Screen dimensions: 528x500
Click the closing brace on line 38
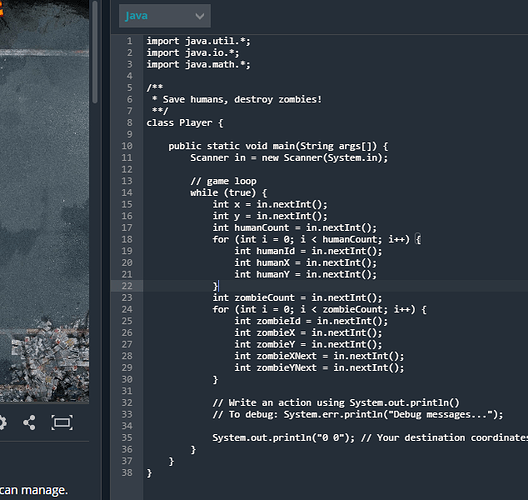point(149,473)
